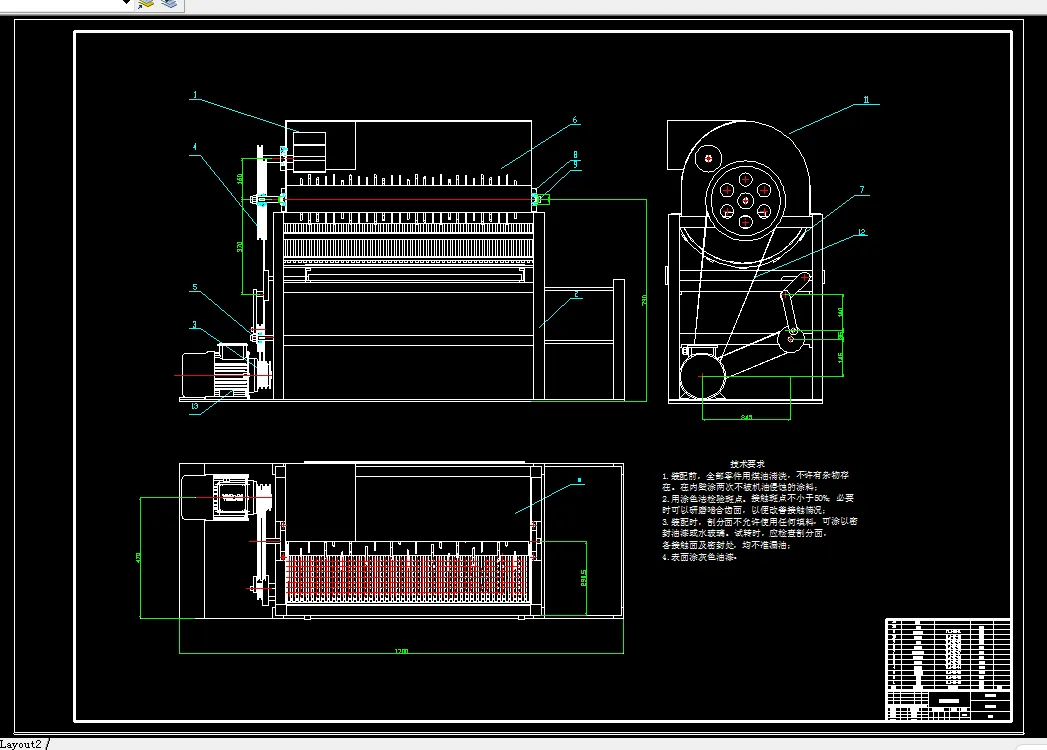Select part callout number 5
The height and width of the screenshot is (750, 1047).
tap(195, 288)
